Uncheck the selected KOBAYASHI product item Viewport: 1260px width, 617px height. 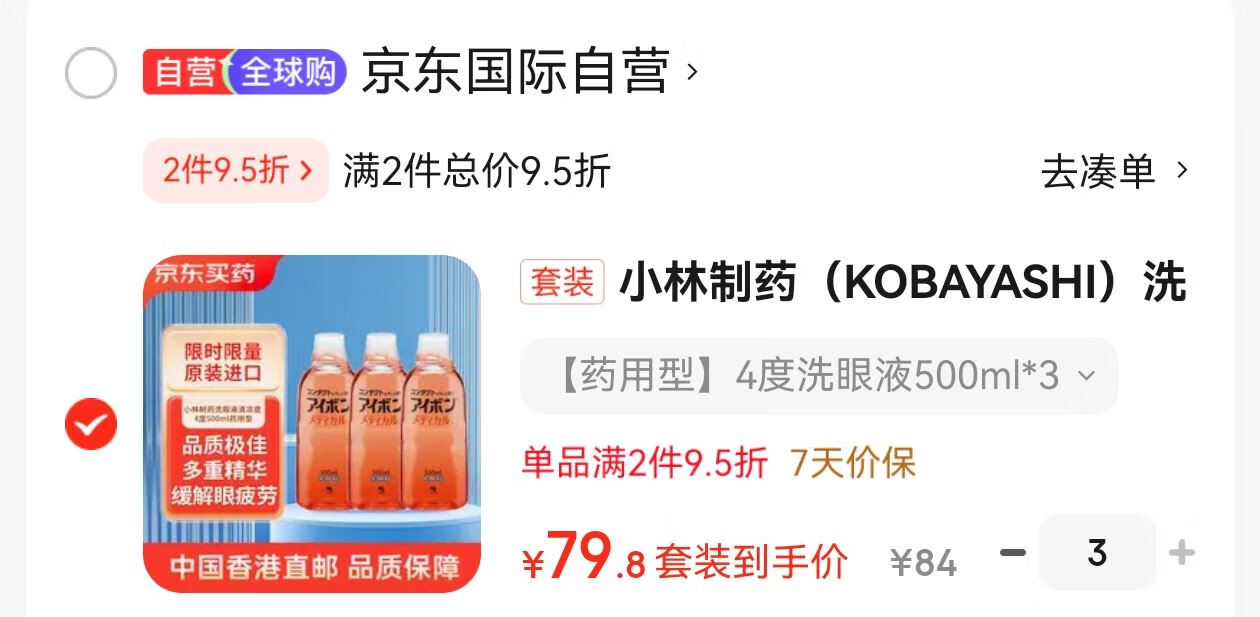(x=91, y=424)
